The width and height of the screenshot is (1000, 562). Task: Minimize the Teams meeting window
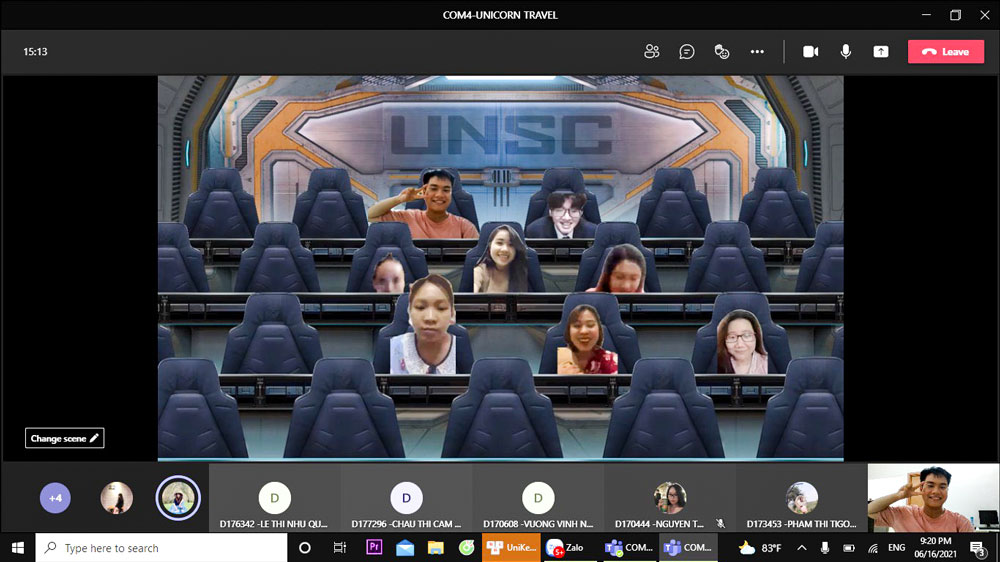click(x=926, y=15)
